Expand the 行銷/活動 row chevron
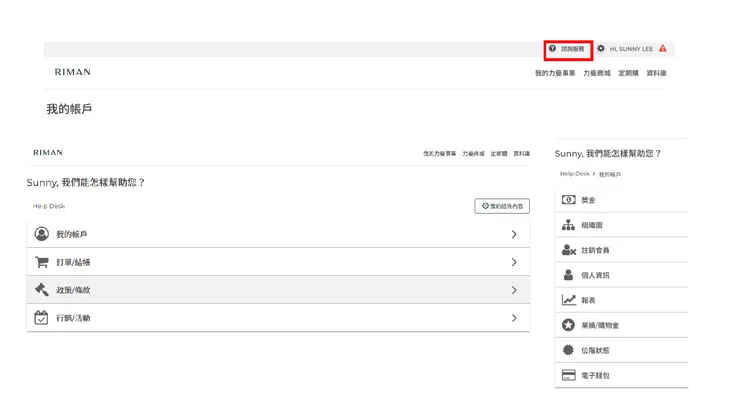740x416 pixels. click(514, 318)
